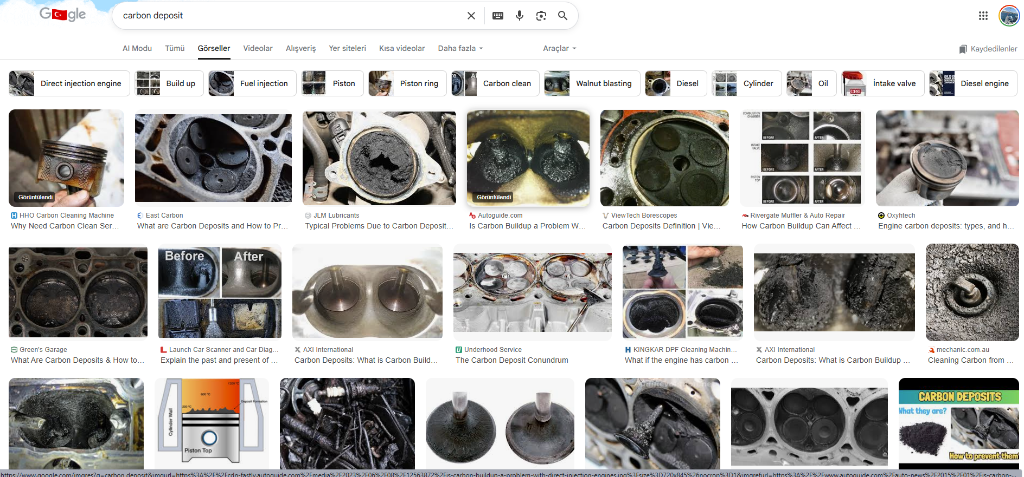Open the Autoguide.com carbon buildup image
The width and height of the screenshot is (1024, 477).
click(x=528, y=158)
